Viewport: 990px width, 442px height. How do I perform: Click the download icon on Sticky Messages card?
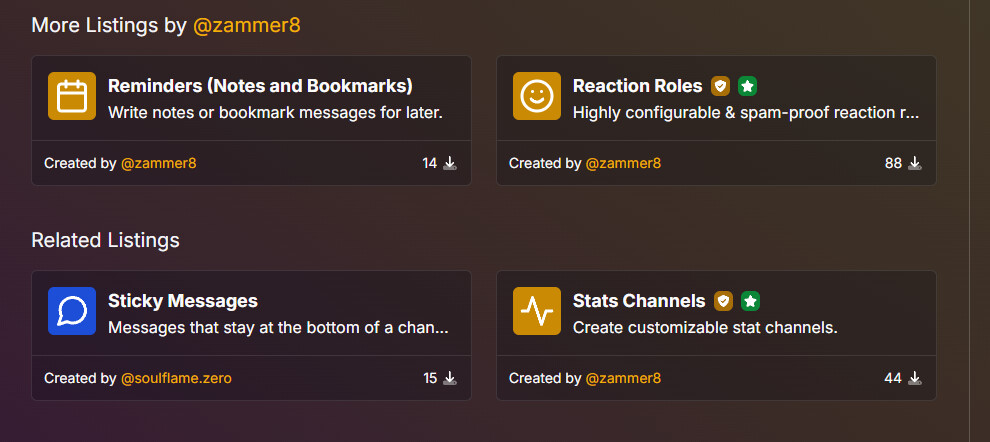click(x=450, y=378)
